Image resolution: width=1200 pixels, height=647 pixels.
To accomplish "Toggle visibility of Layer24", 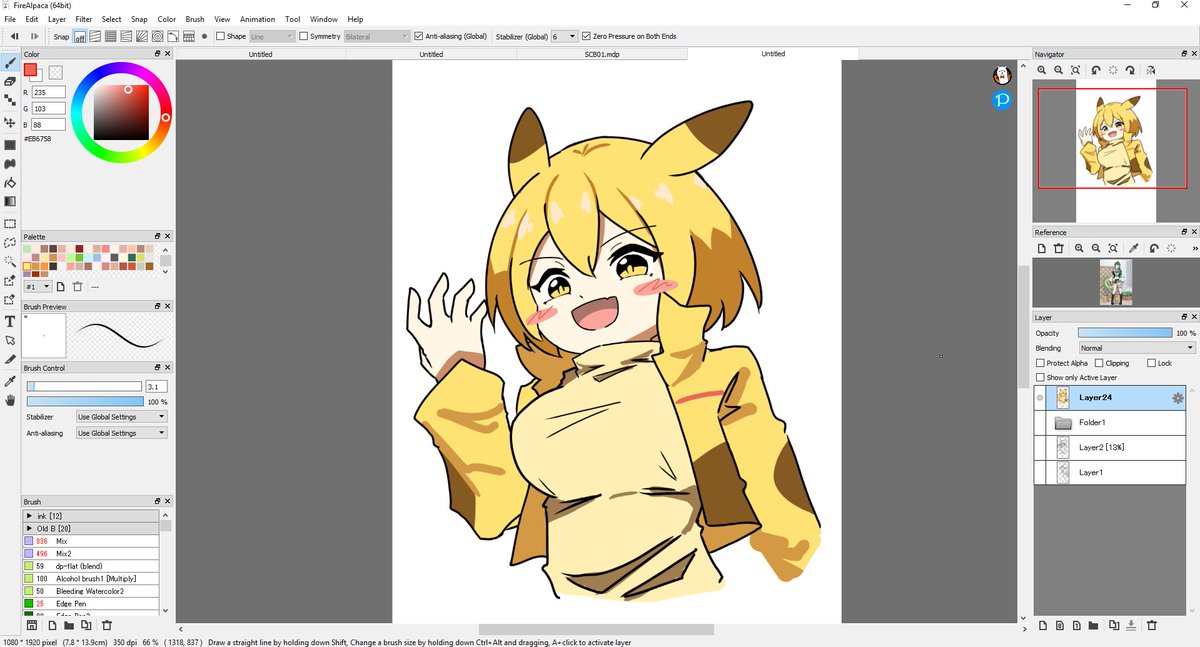I will pos(1041,398).
